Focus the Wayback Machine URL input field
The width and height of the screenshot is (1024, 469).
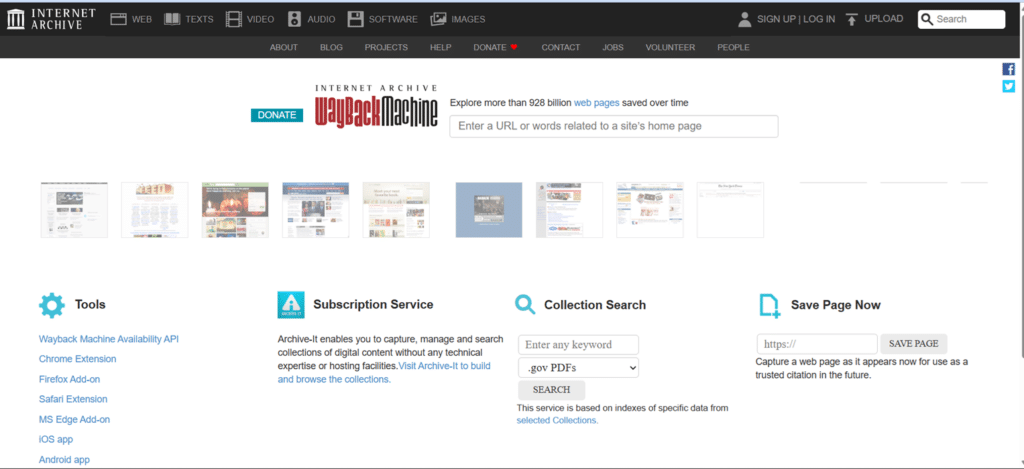click(613, 126)
